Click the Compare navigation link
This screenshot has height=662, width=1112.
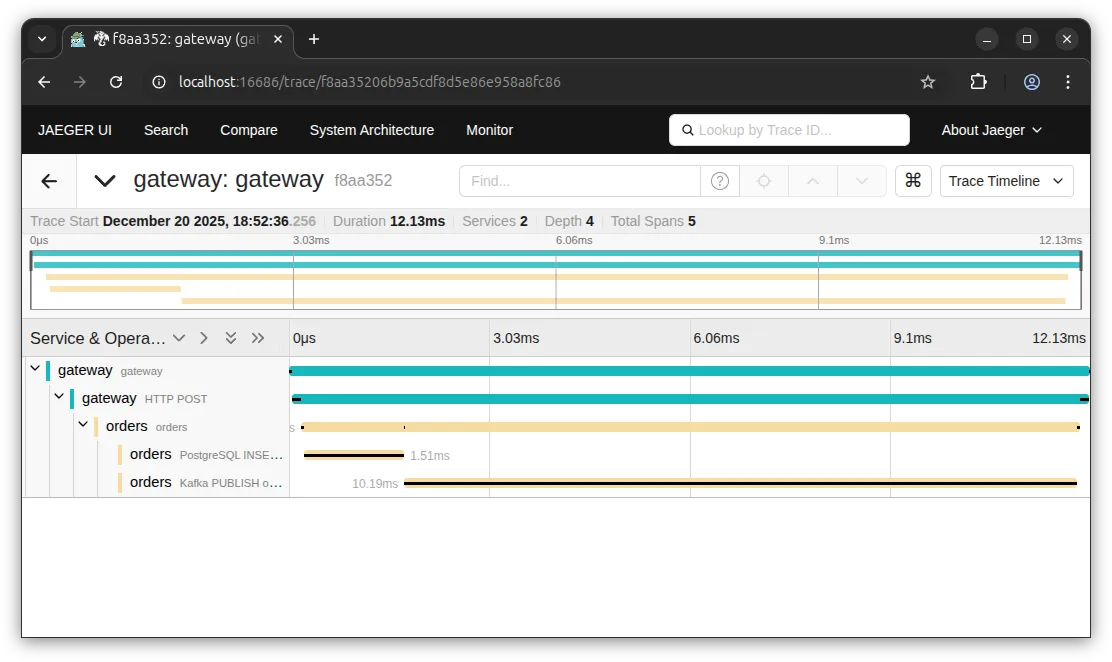point(248,130)
